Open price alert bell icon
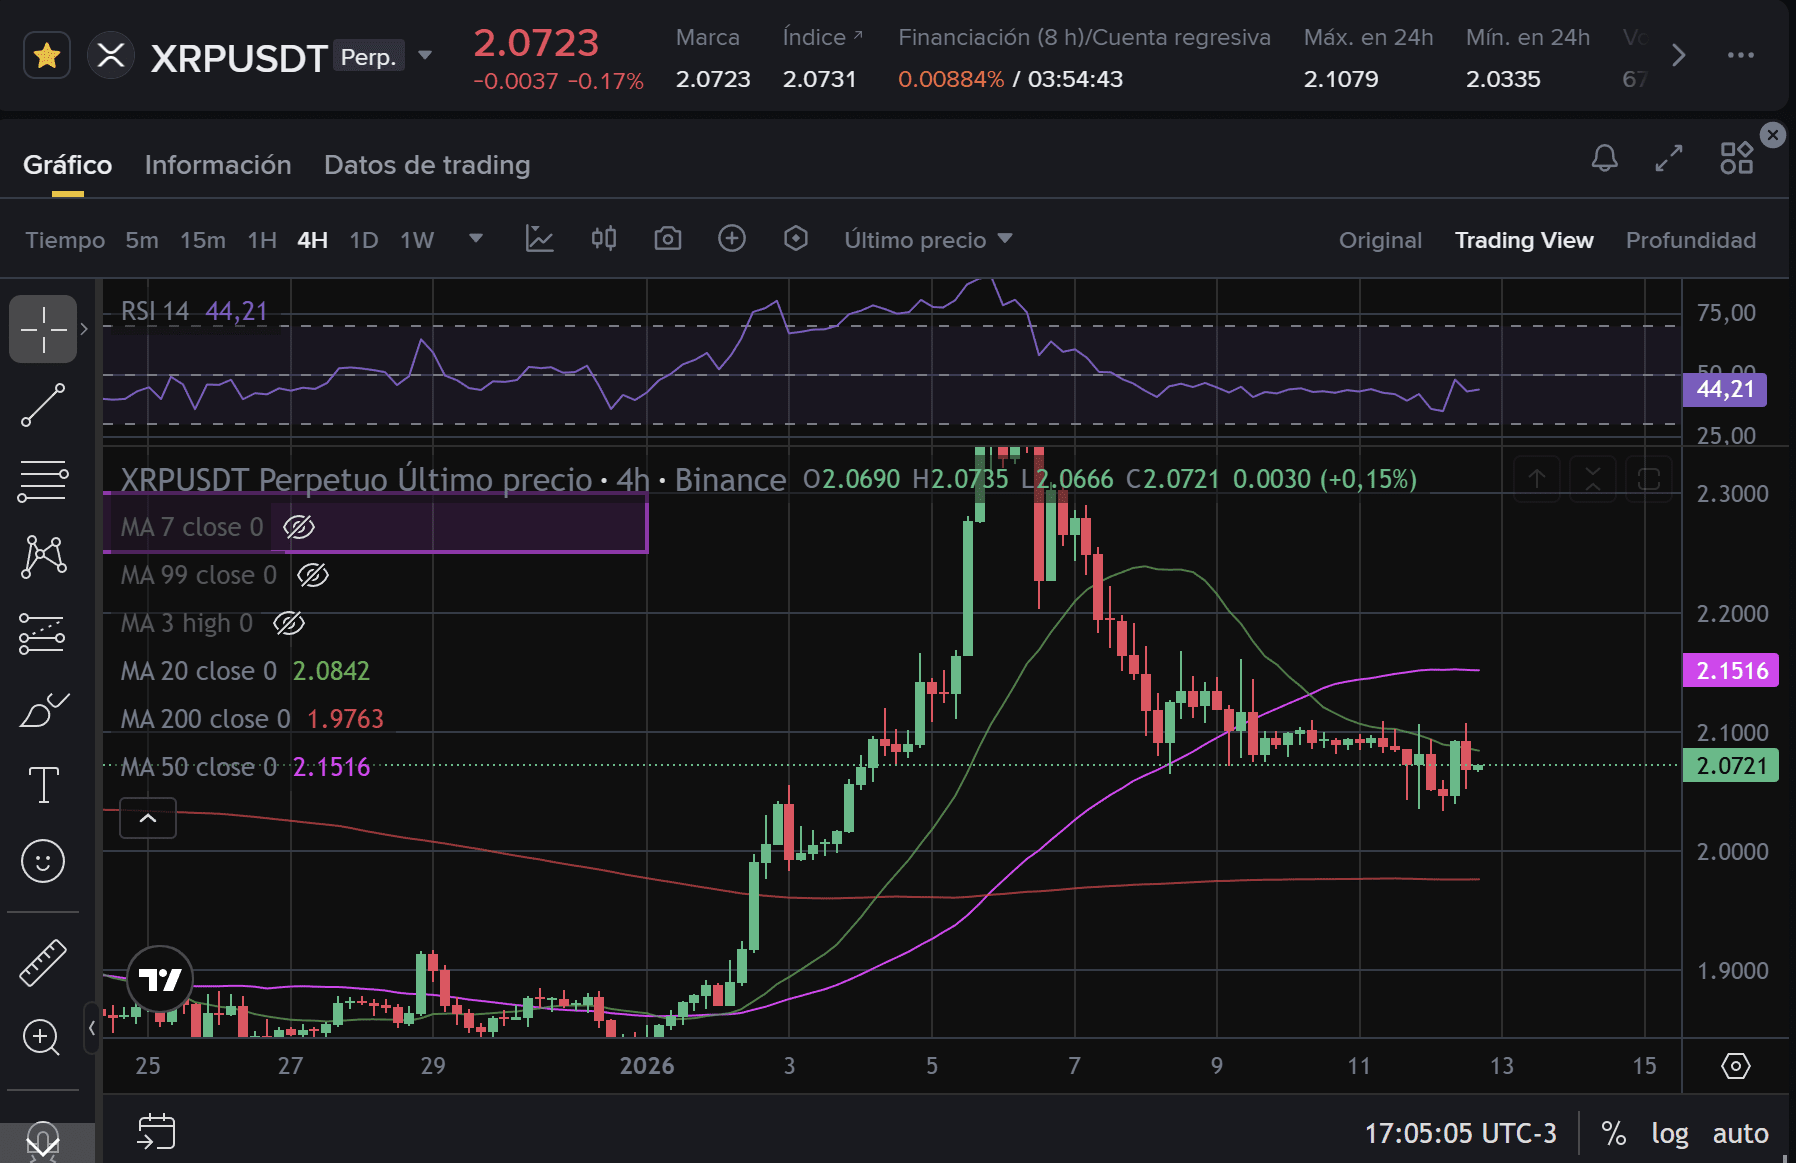The height and width of the screenshot is (1163, 1796). click(x=1604, y=158)
